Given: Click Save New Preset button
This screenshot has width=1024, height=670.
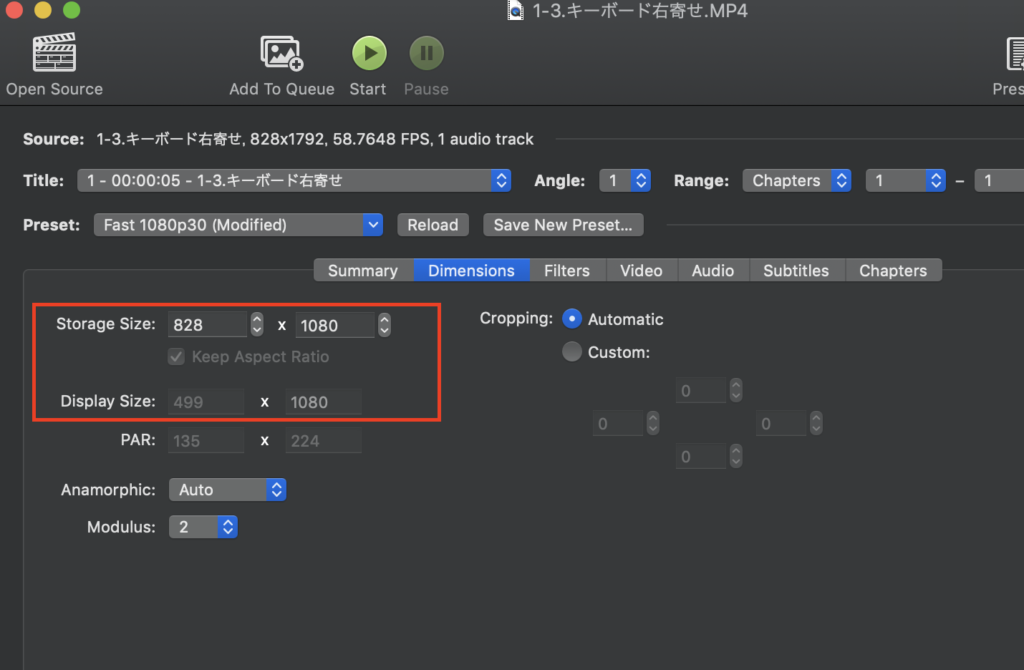Looking at the screenshot, I should [x=563, y=225].
